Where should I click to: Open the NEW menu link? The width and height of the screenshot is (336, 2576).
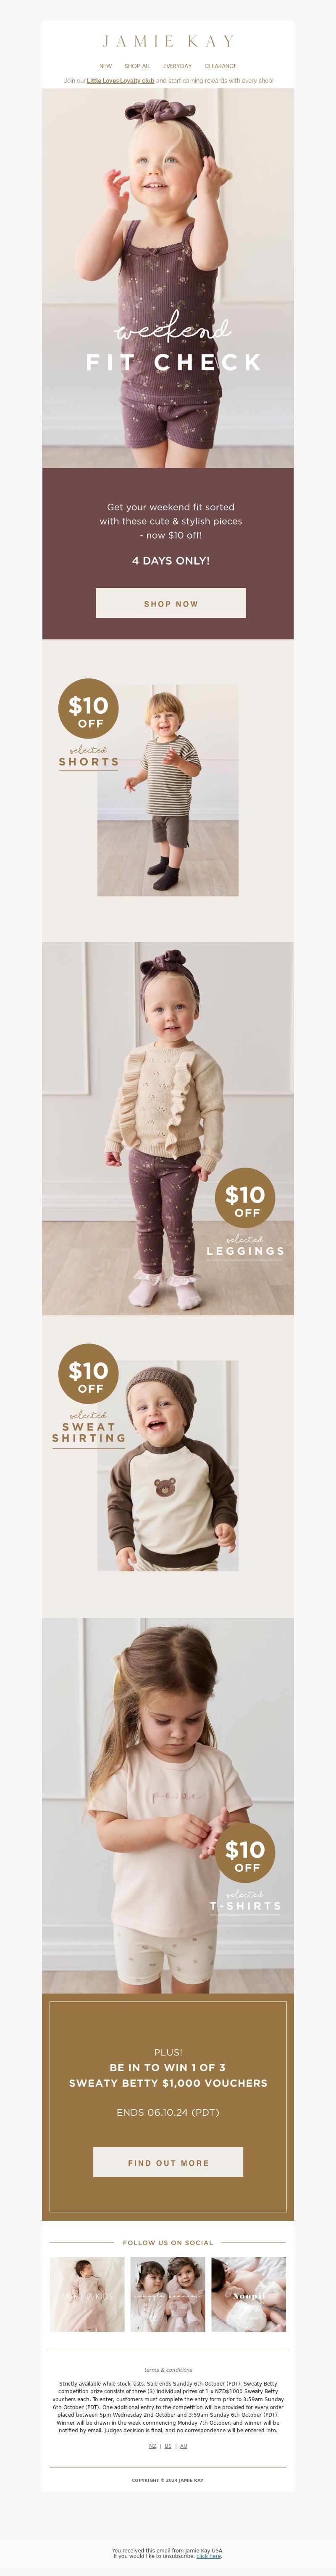tap(105, 66)
